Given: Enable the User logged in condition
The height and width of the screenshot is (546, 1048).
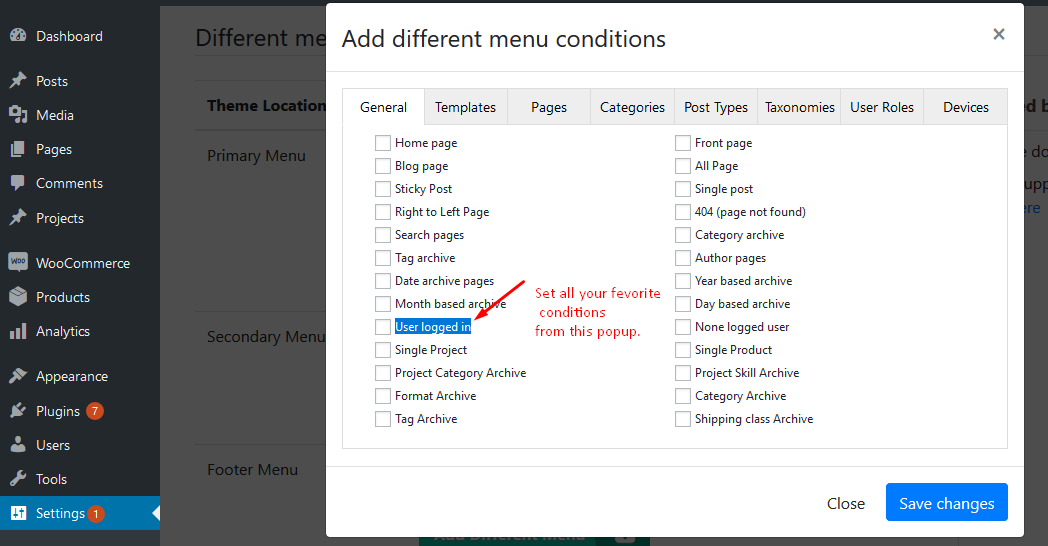Looking at the screenshot, I should coord(383,327).
